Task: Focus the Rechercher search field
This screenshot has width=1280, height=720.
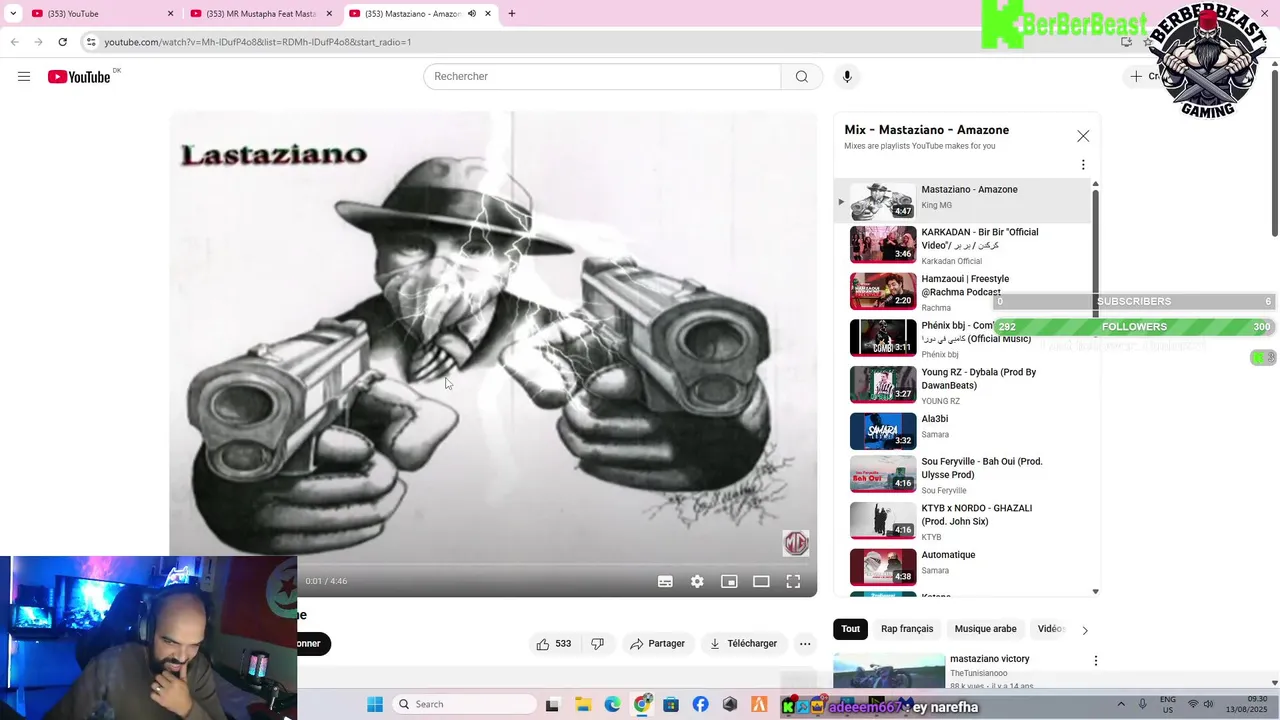Action: [x=603, y=77]
